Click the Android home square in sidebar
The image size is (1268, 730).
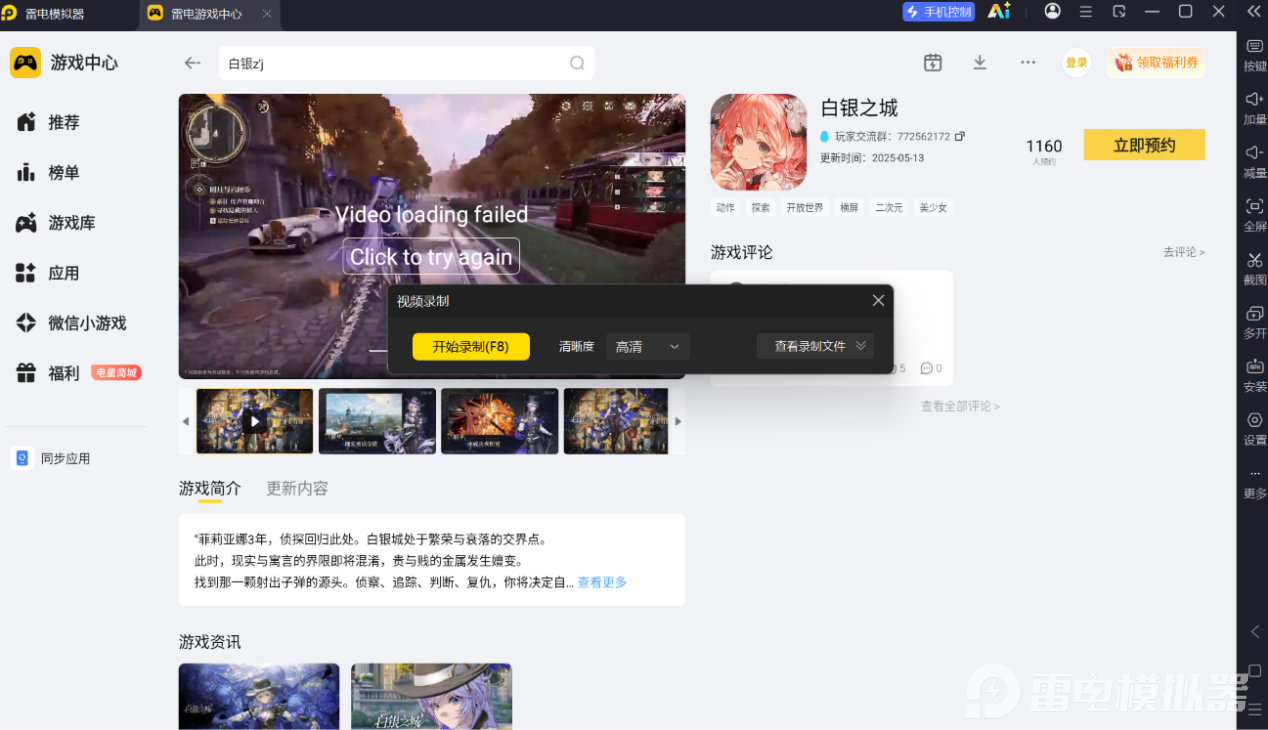[1255, 671]
